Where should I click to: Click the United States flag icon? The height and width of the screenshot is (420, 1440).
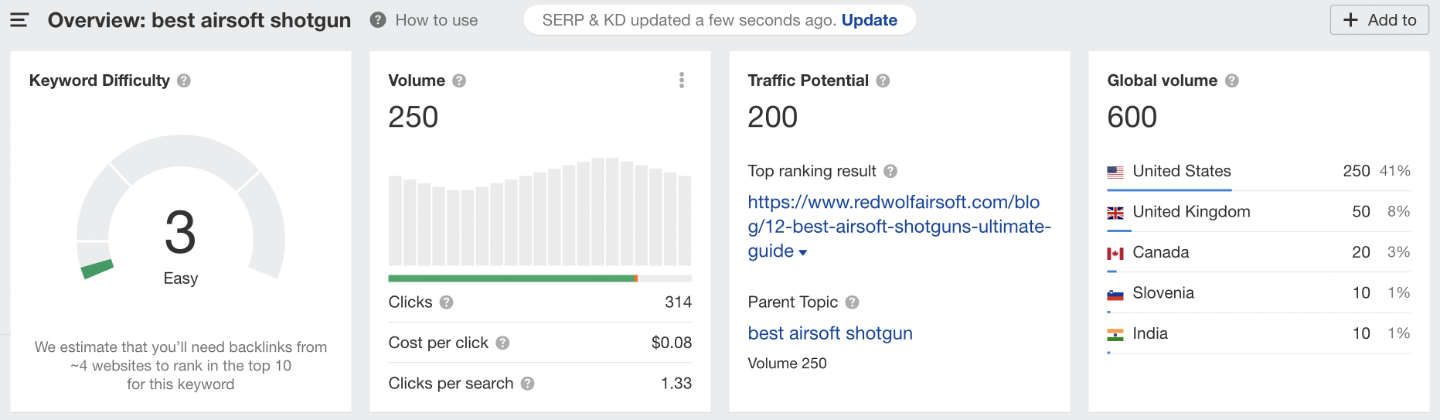click(1116, 172)
